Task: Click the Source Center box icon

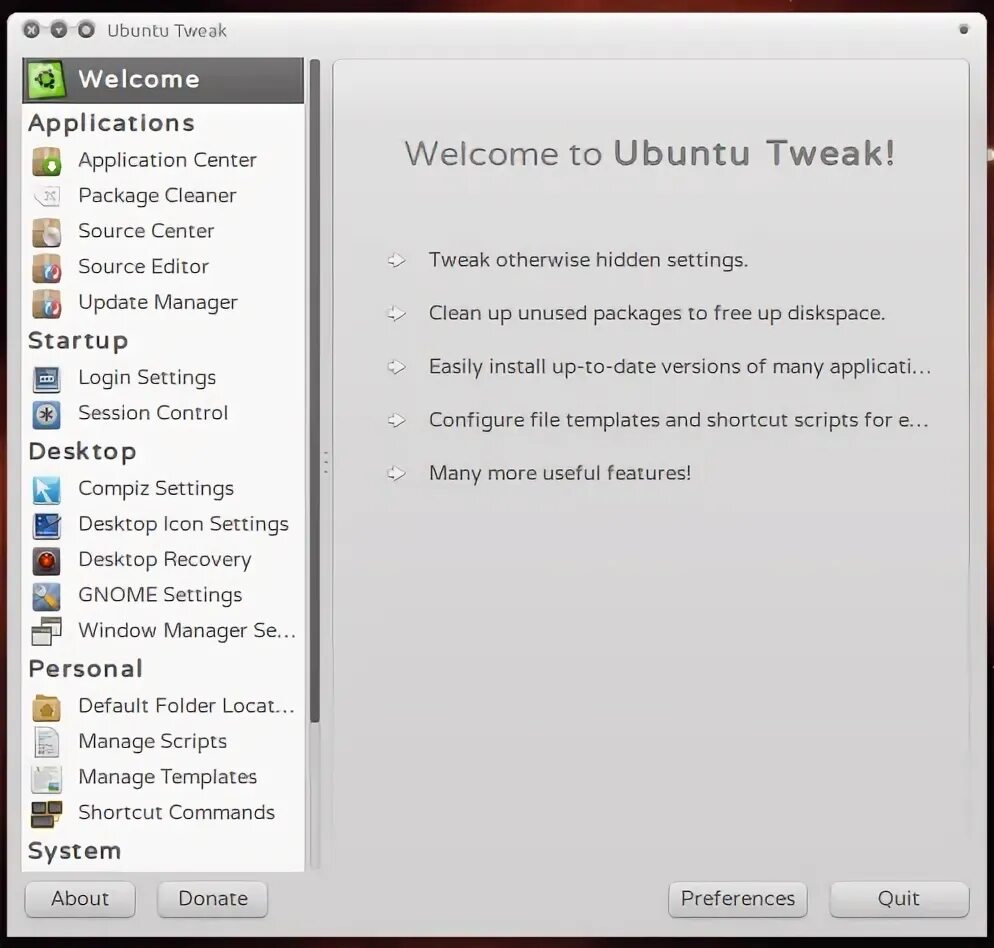Action: coord(46,232)
